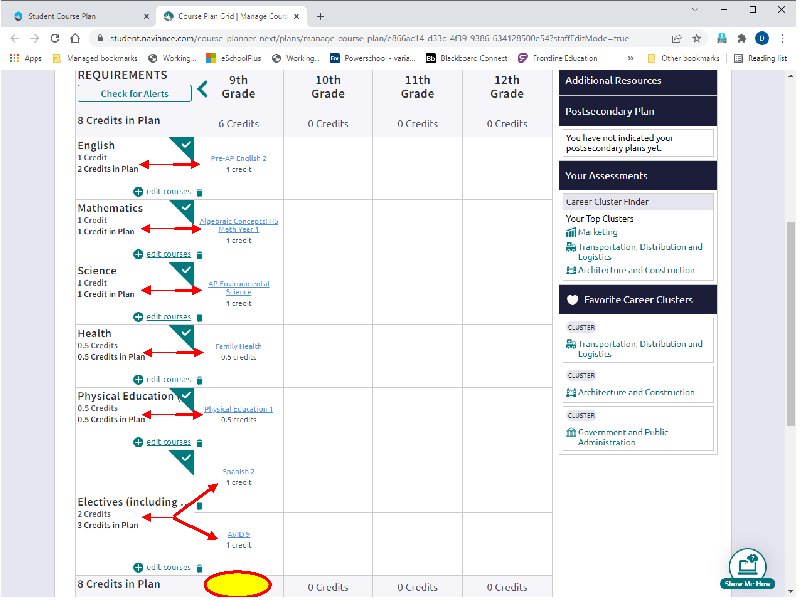Switch to the Student Course Plan tab
The image size is (800, 600).
pyautogui.click(x=82, y=16)
